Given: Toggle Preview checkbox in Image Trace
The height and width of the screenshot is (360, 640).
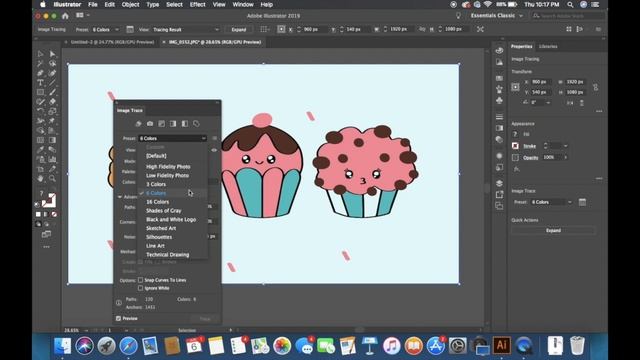Looking at the screenshot, I should 118,318.
